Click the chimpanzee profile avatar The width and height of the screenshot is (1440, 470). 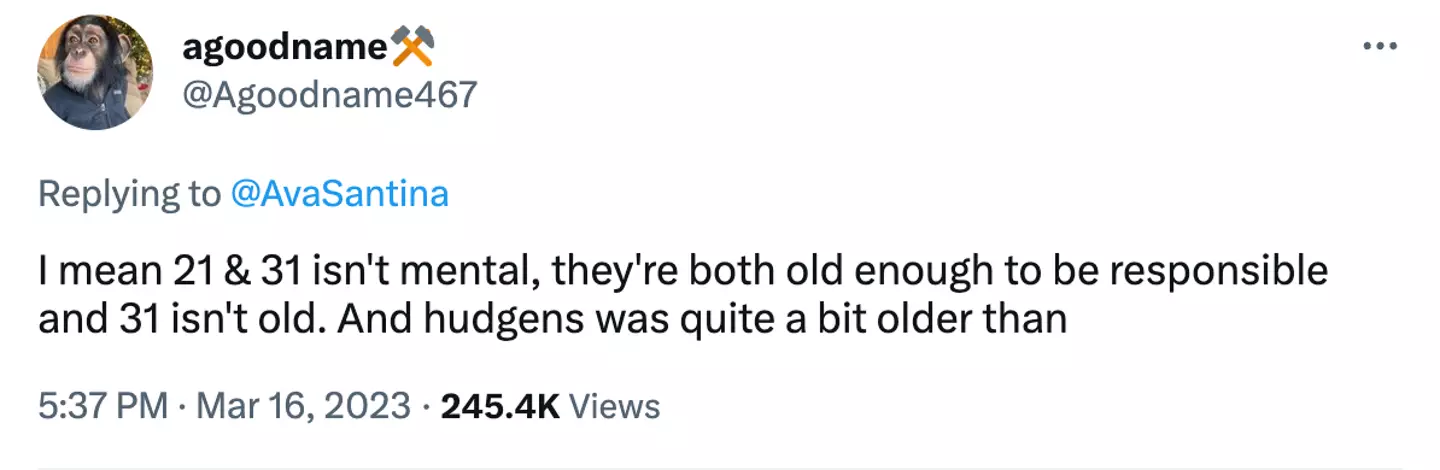(95, 72)
